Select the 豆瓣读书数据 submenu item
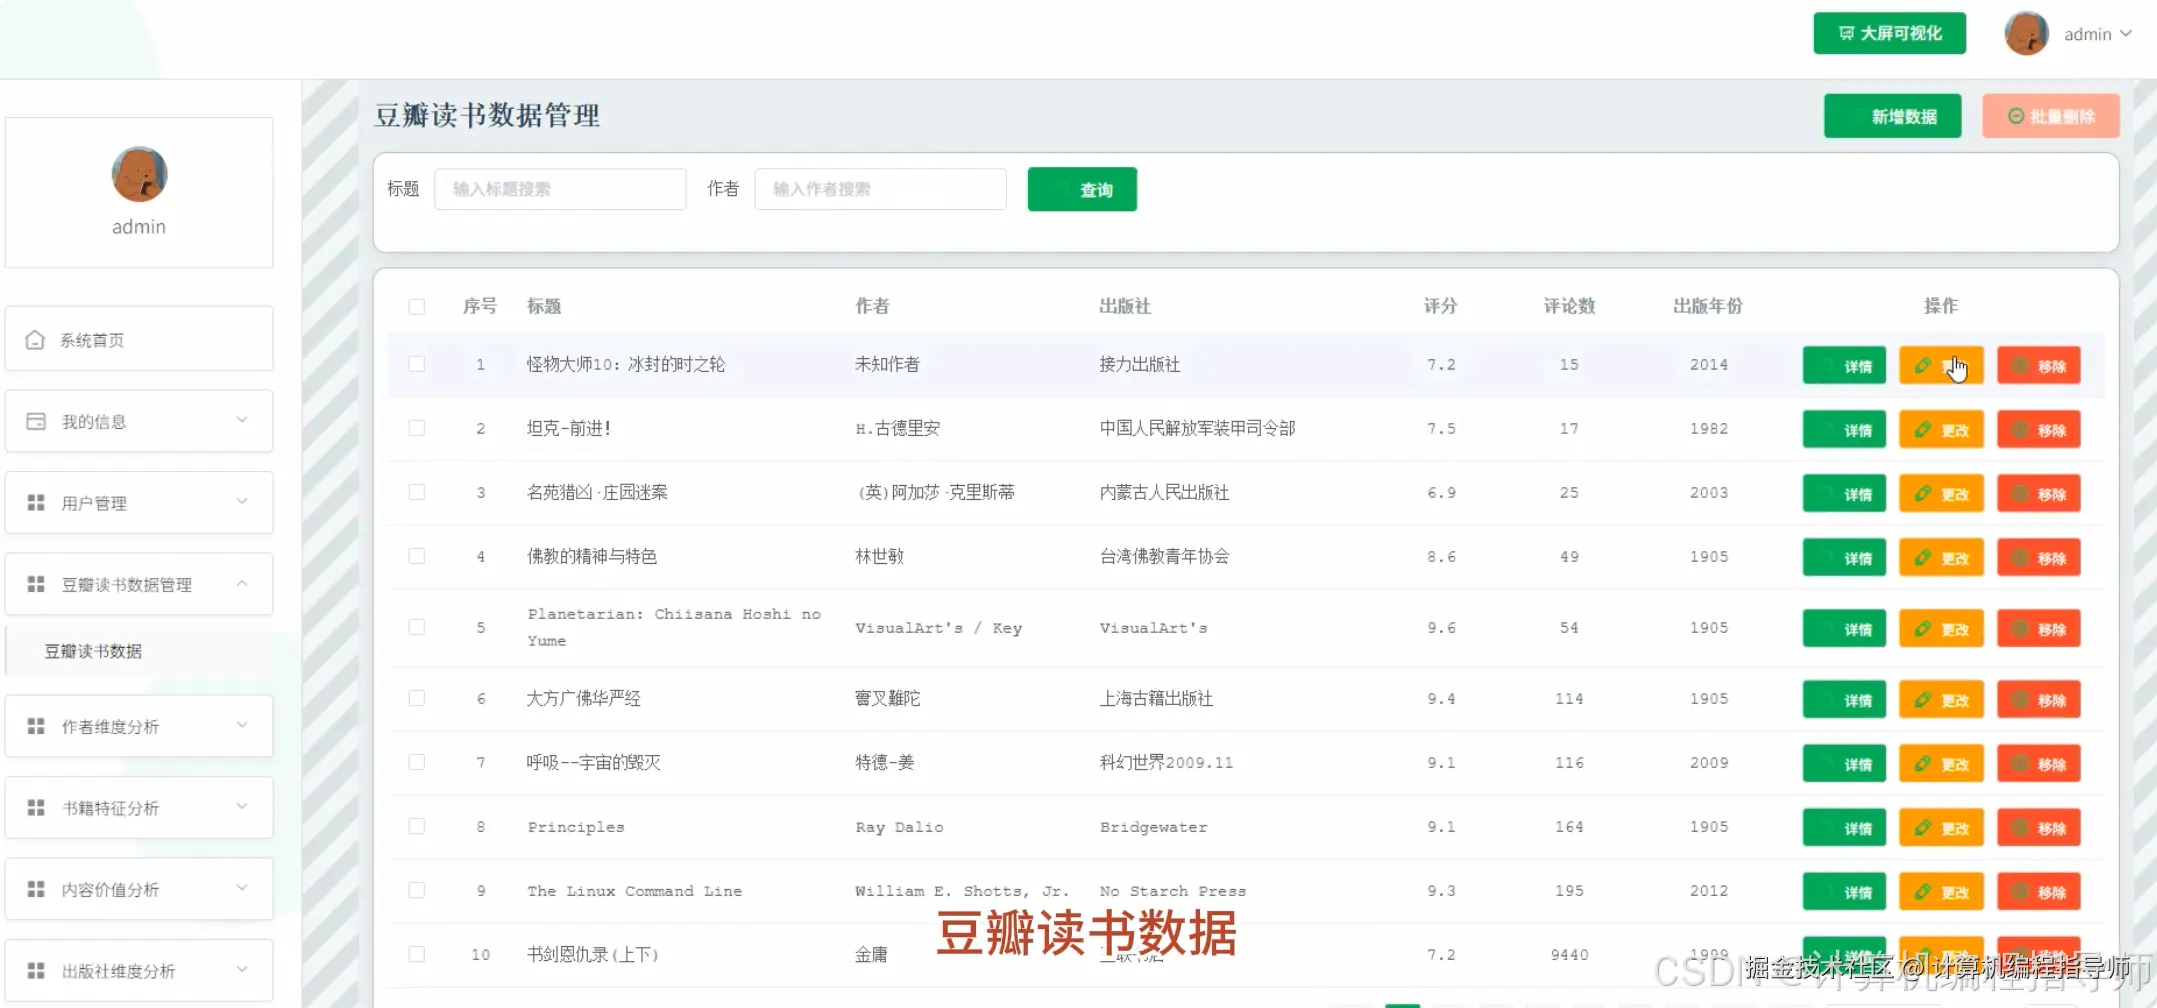 click(x=139, y=651)
